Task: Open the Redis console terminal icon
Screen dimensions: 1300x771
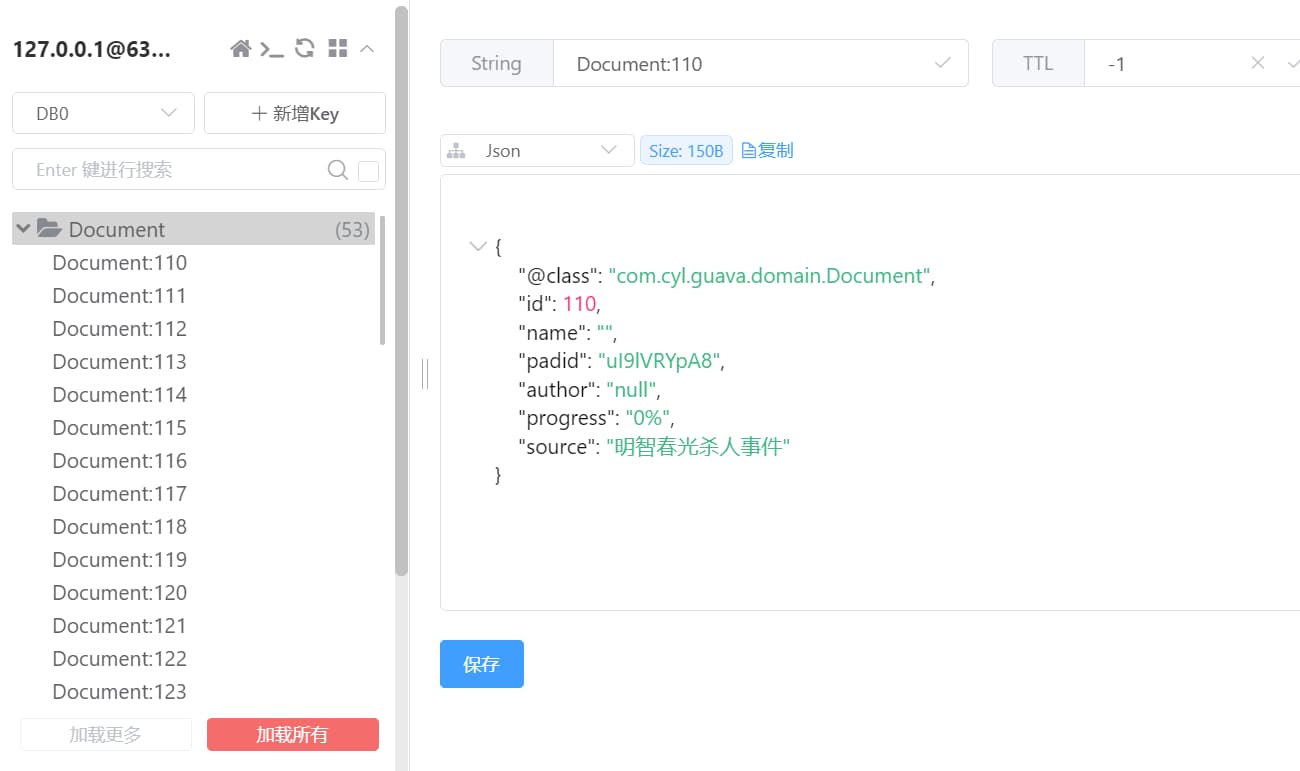Action: click(x=272, y=48)
